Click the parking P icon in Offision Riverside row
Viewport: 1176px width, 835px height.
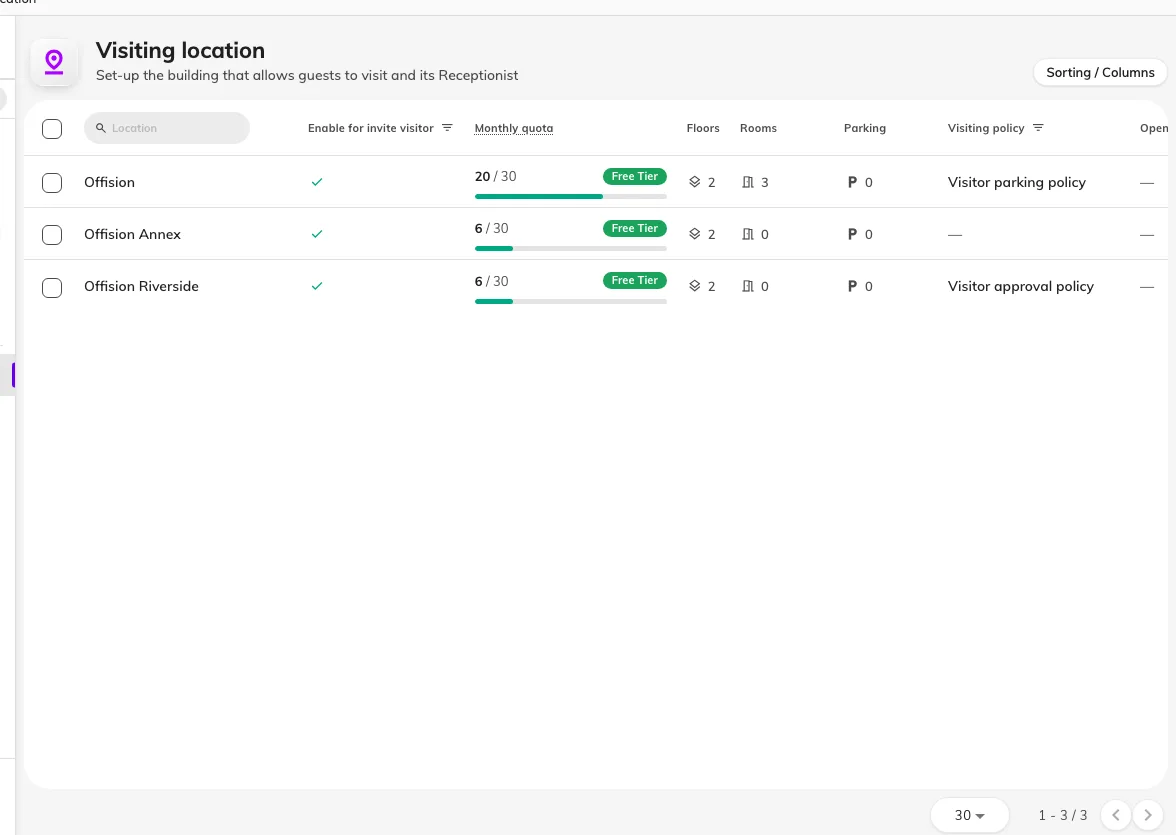click(x=852, y=286)
